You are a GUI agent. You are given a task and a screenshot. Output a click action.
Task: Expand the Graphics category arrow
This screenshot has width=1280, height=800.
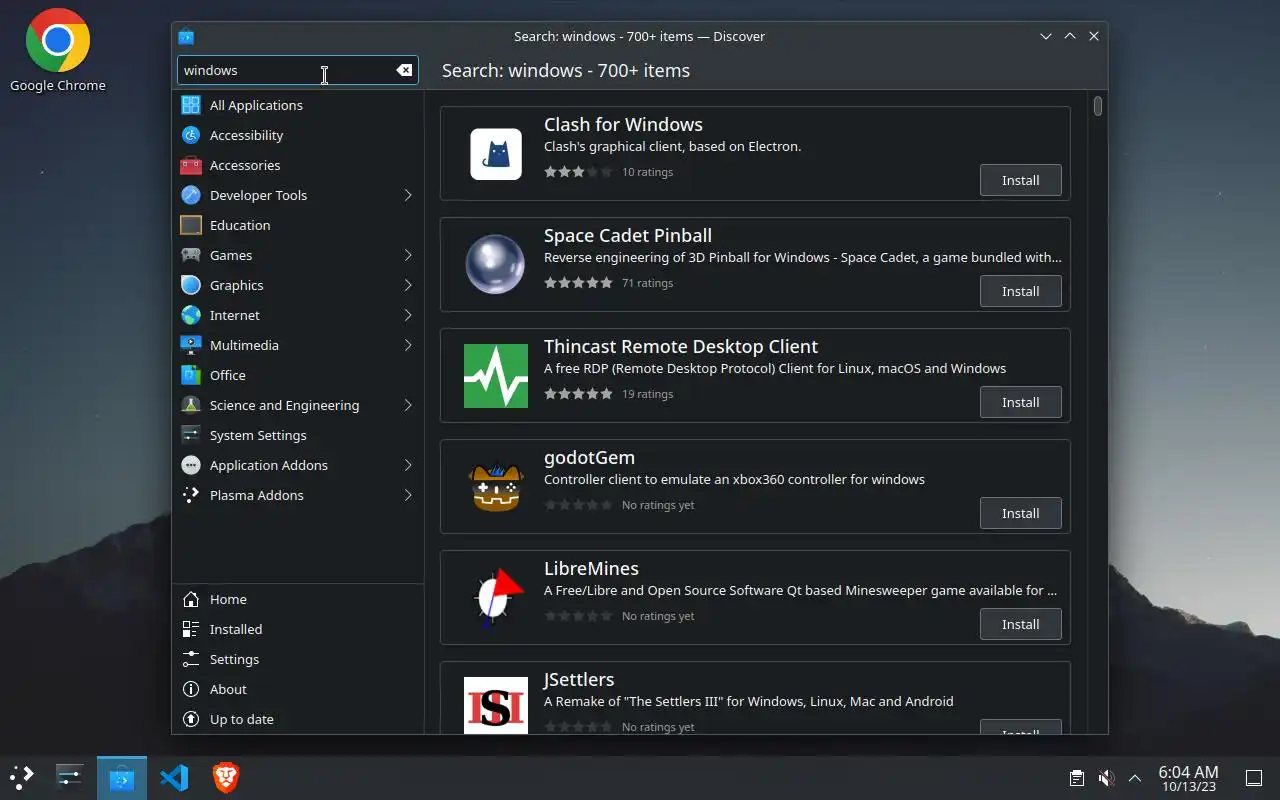[408, 285]
